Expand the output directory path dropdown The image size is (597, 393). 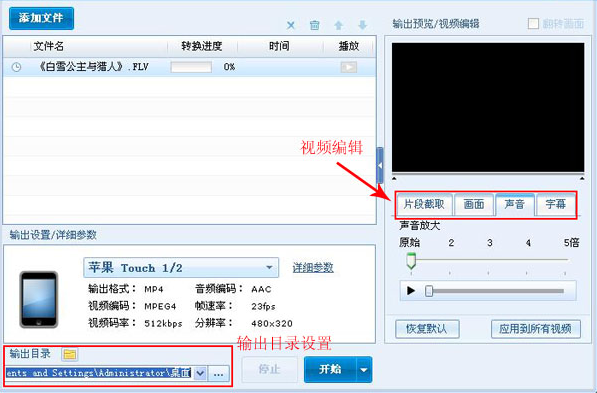tap(200, 374)
